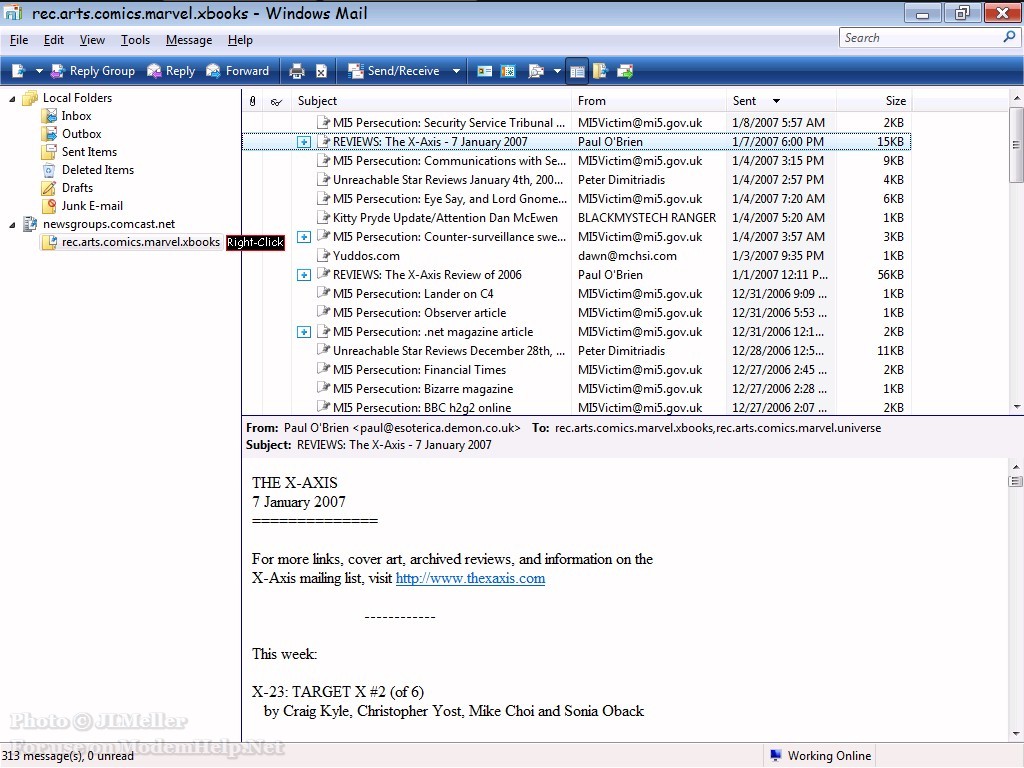This screenshot has width=1024, height=768.
Task: Open the Drafts folder
Action: [77, 187]
